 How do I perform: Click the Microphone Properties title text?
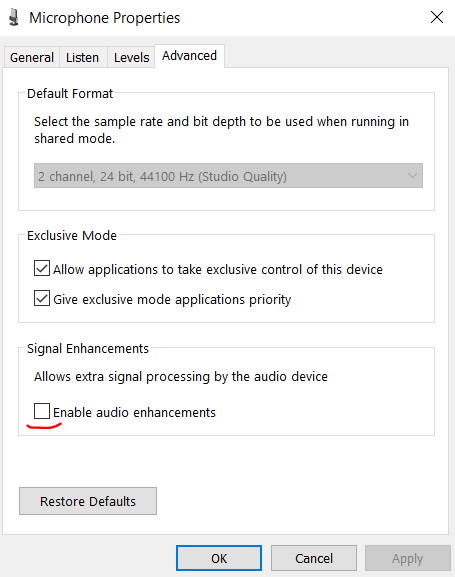[x=105, y=18]
